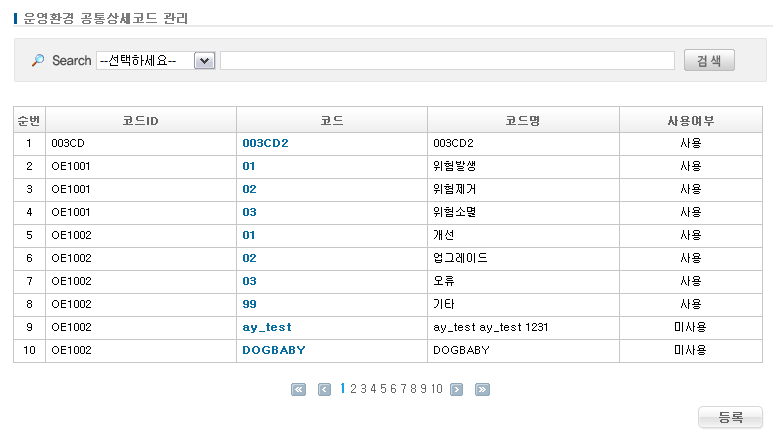Click the previous page arrow icon
Image resolution: width=783 pixels, height=443 pixels.
point(324,390)
